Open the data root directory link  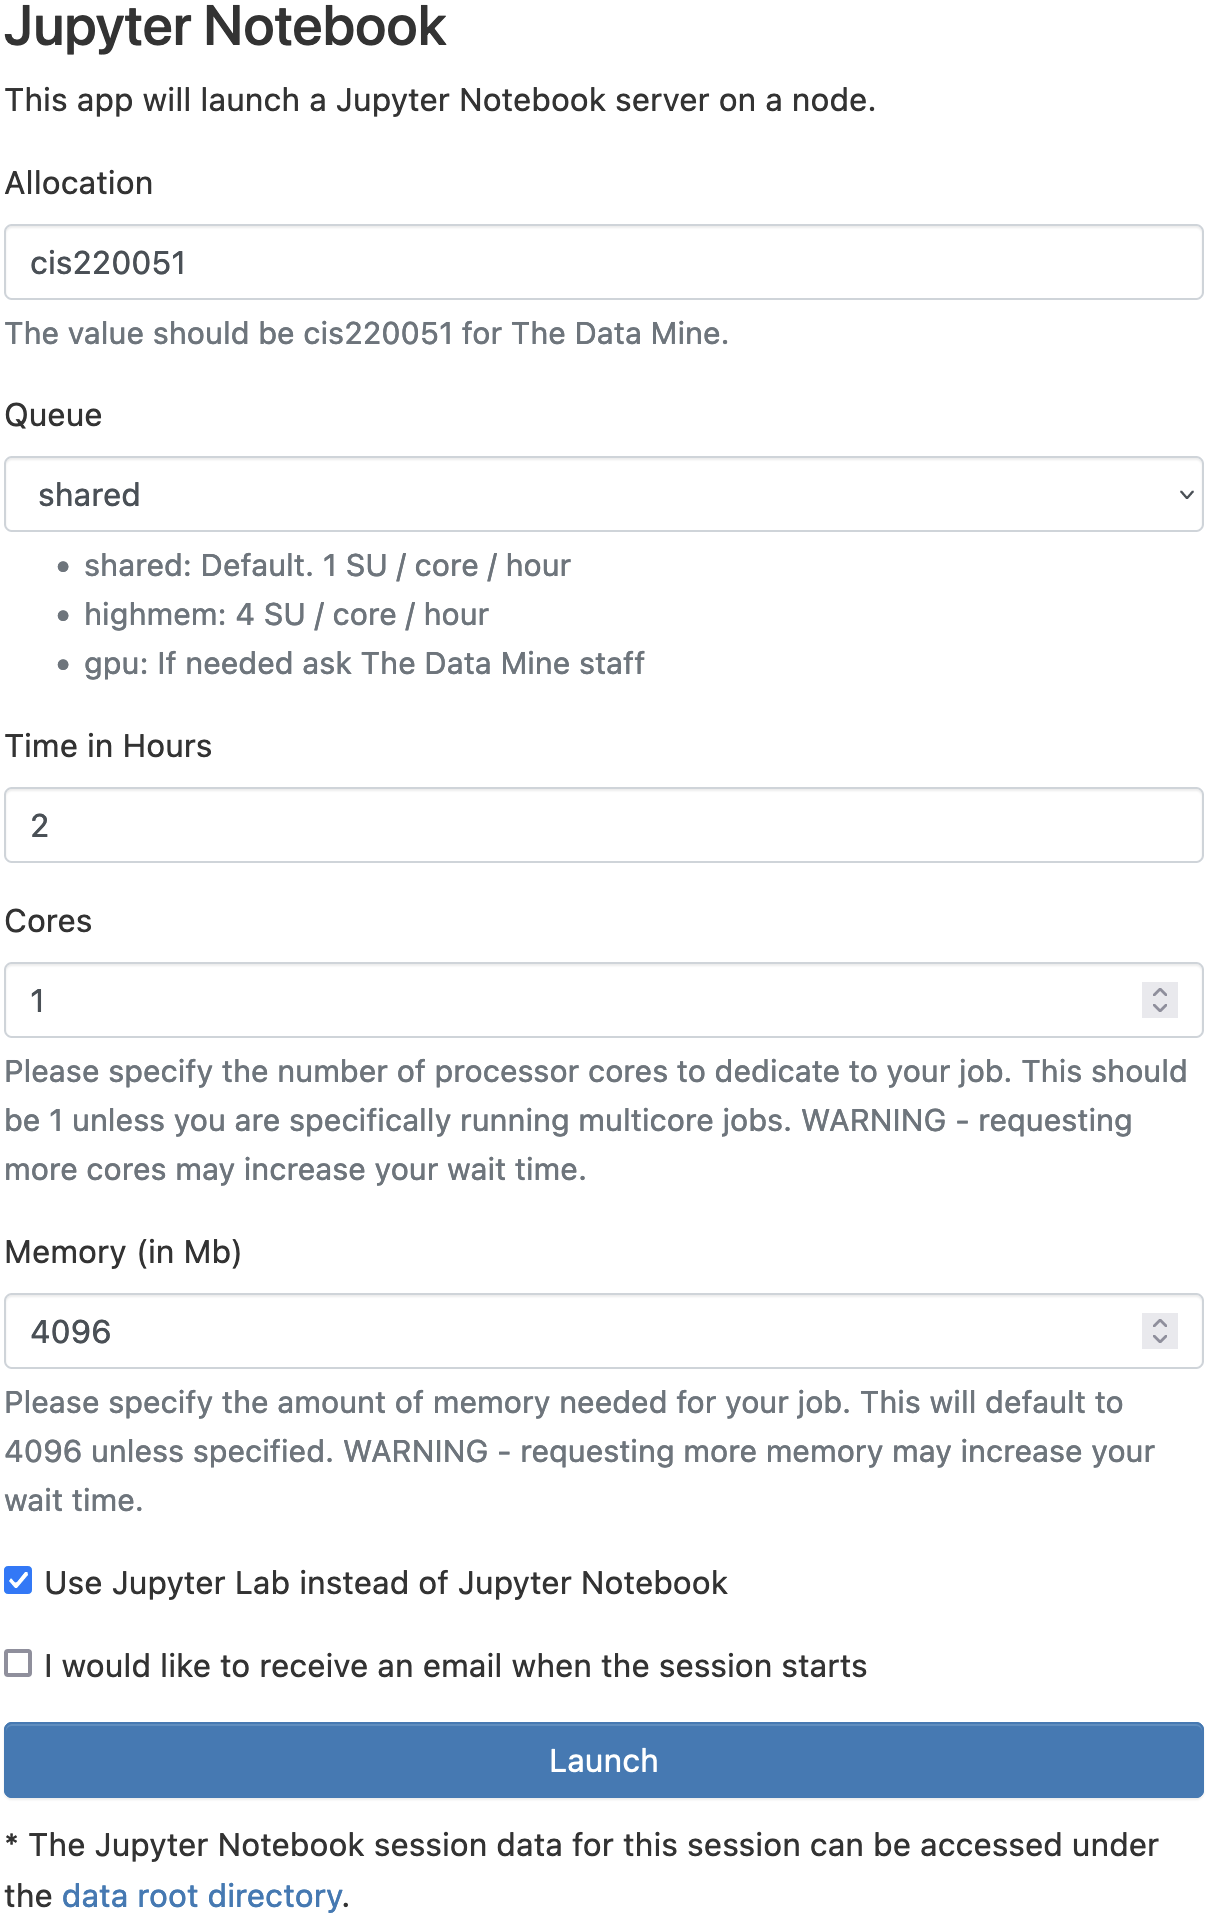(200, 1895)
